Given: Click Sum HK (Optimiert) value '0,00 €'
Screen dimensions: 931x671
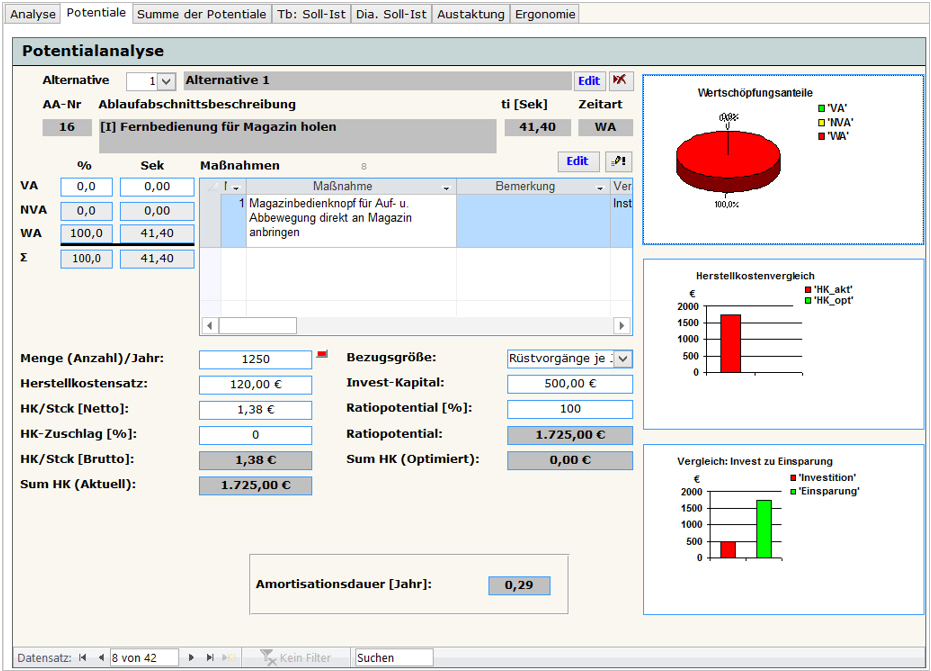Looking at the screenshot, I should pos(570,460).
